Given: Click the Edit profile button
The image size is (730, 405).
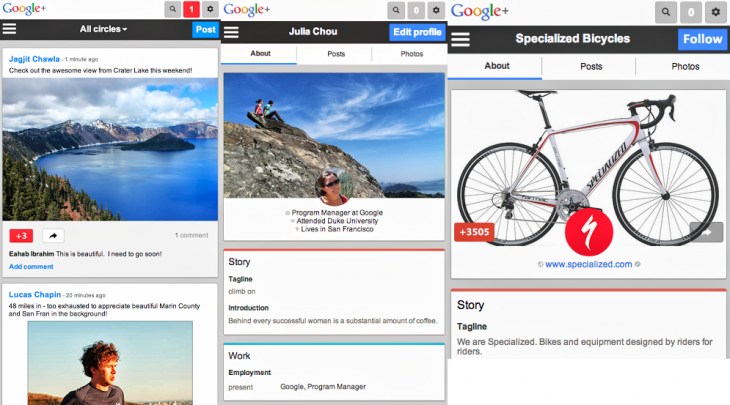Looking at the screenshot, I should point(417,32).
